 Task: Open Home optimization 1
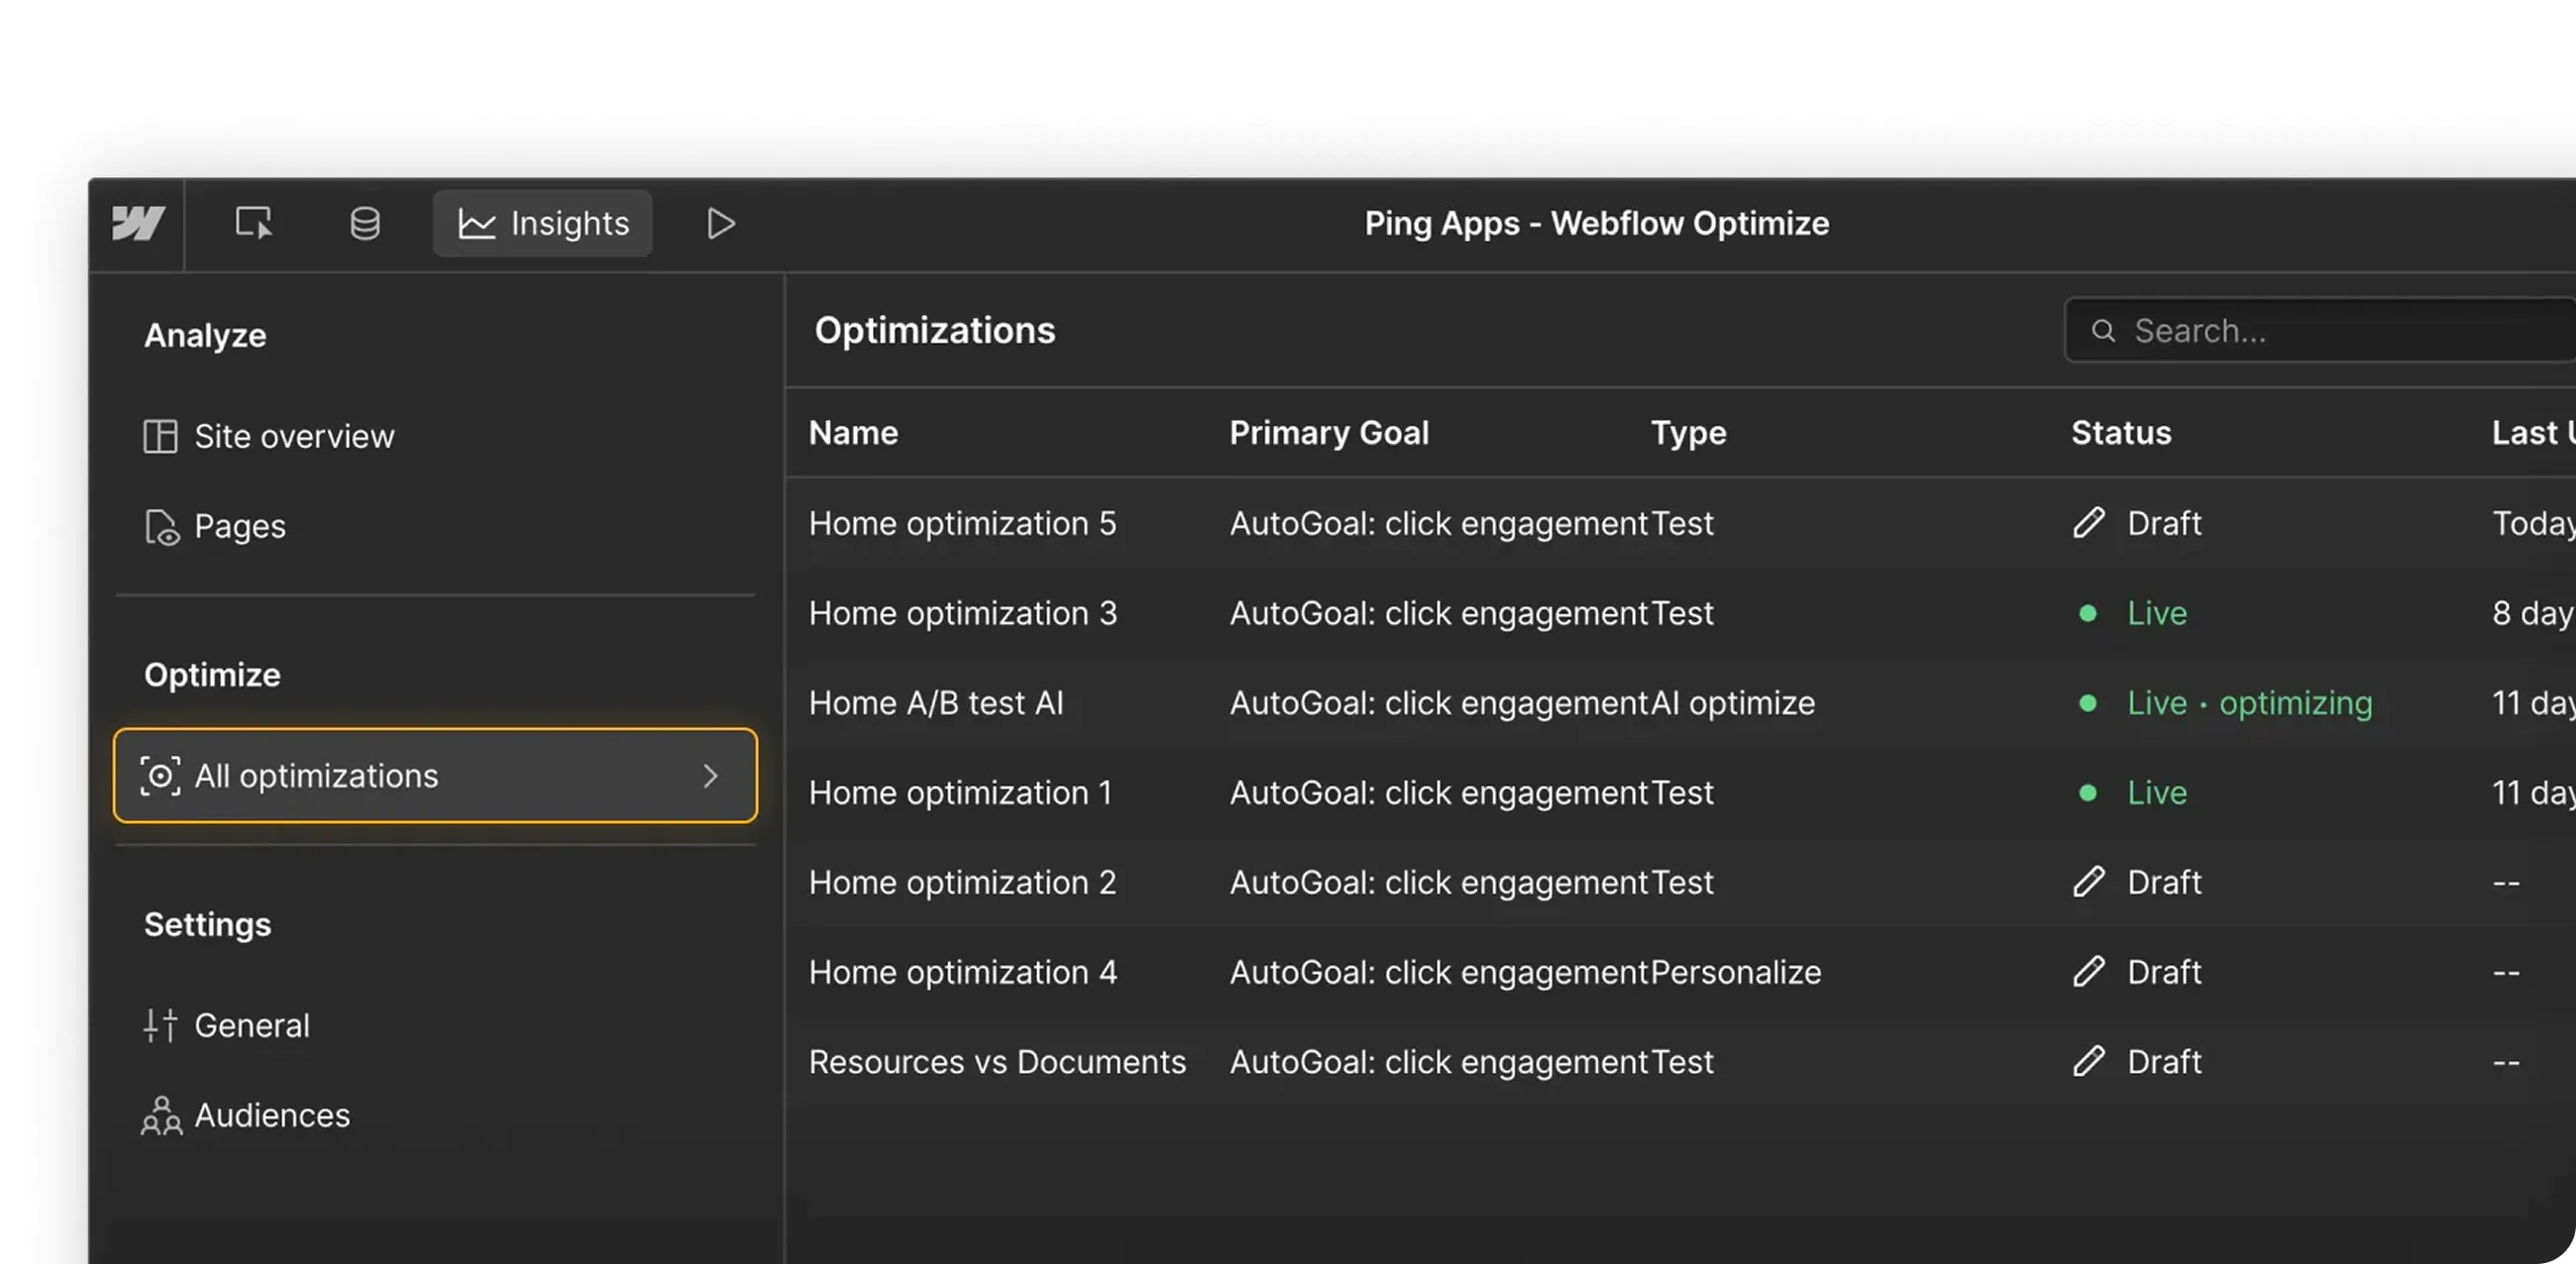pos(960,793)
